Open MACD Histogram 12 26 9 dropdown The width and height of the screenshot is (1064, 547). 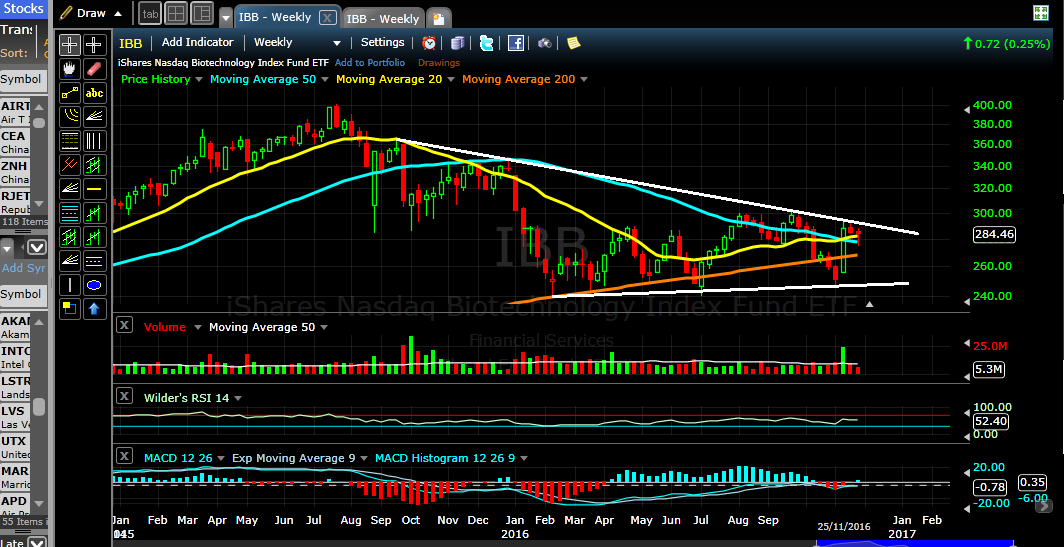(525, 459)
